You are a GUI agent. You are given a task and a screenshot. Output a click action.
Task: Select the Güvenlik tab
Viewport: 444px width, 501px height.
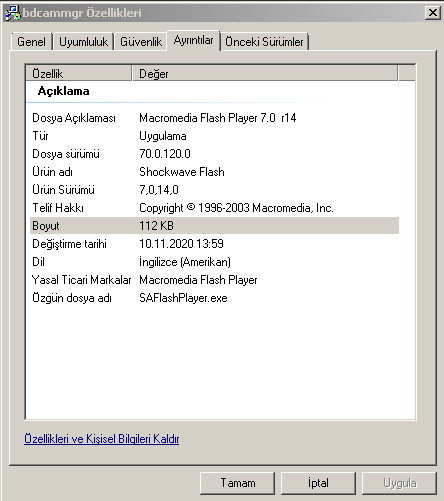pos(141,42)
